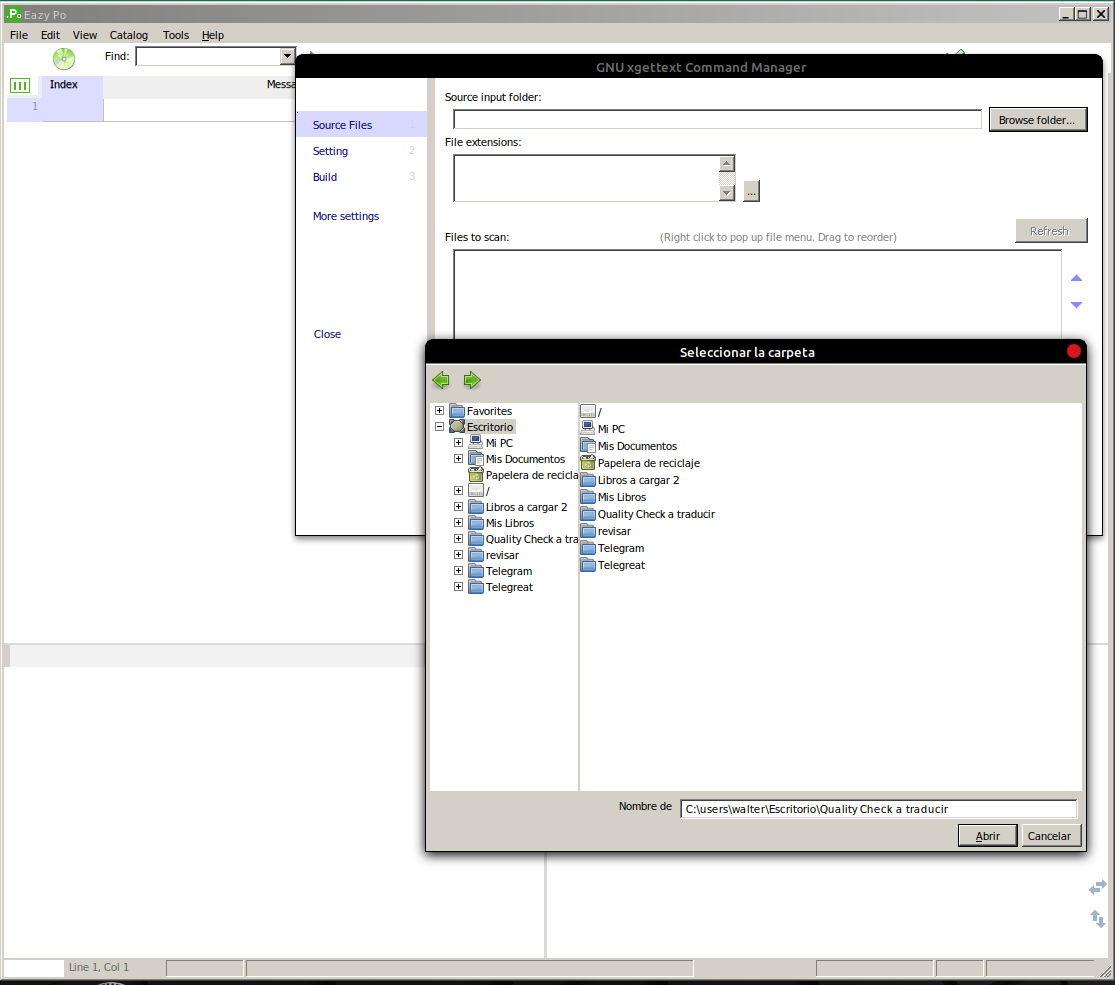Screen dimensions: 1115x985
Task: Expand Mis Libros tree node
Action: point(459,523)
